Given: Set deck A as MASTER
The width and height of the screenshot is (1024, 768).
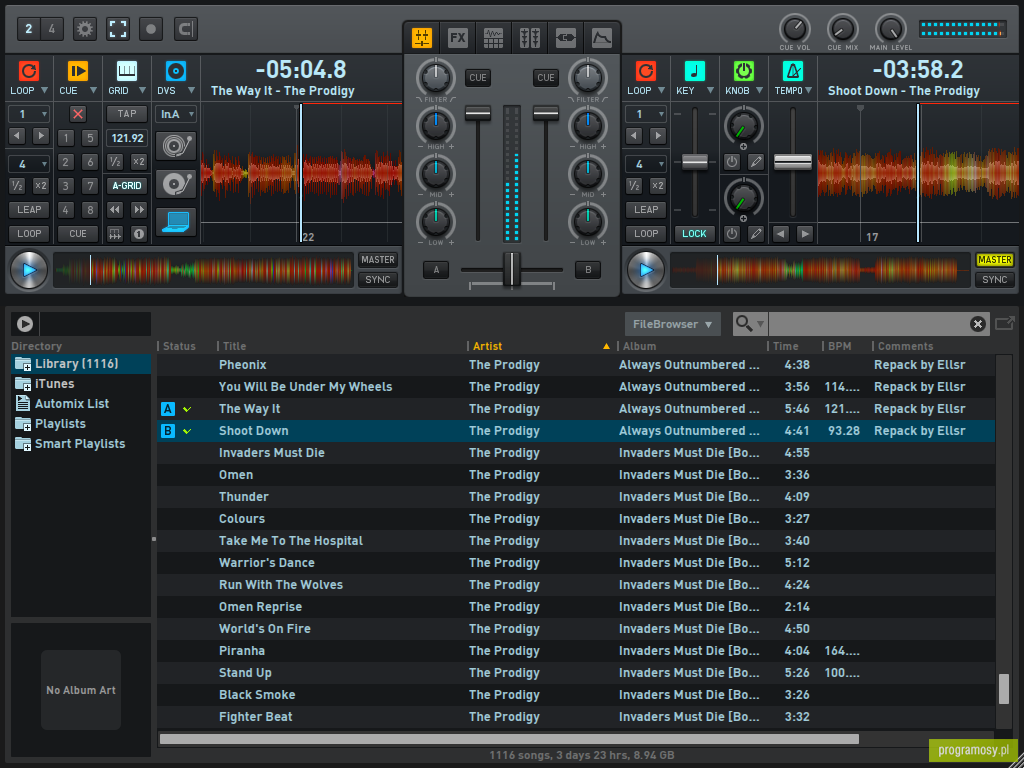Looking at the screenshot, I should click(x=377, y=260).
